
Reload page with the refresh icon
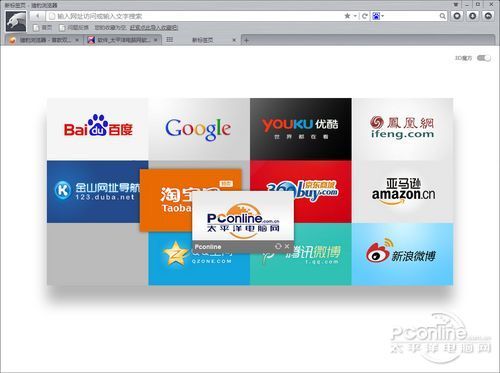coord(365,16)
